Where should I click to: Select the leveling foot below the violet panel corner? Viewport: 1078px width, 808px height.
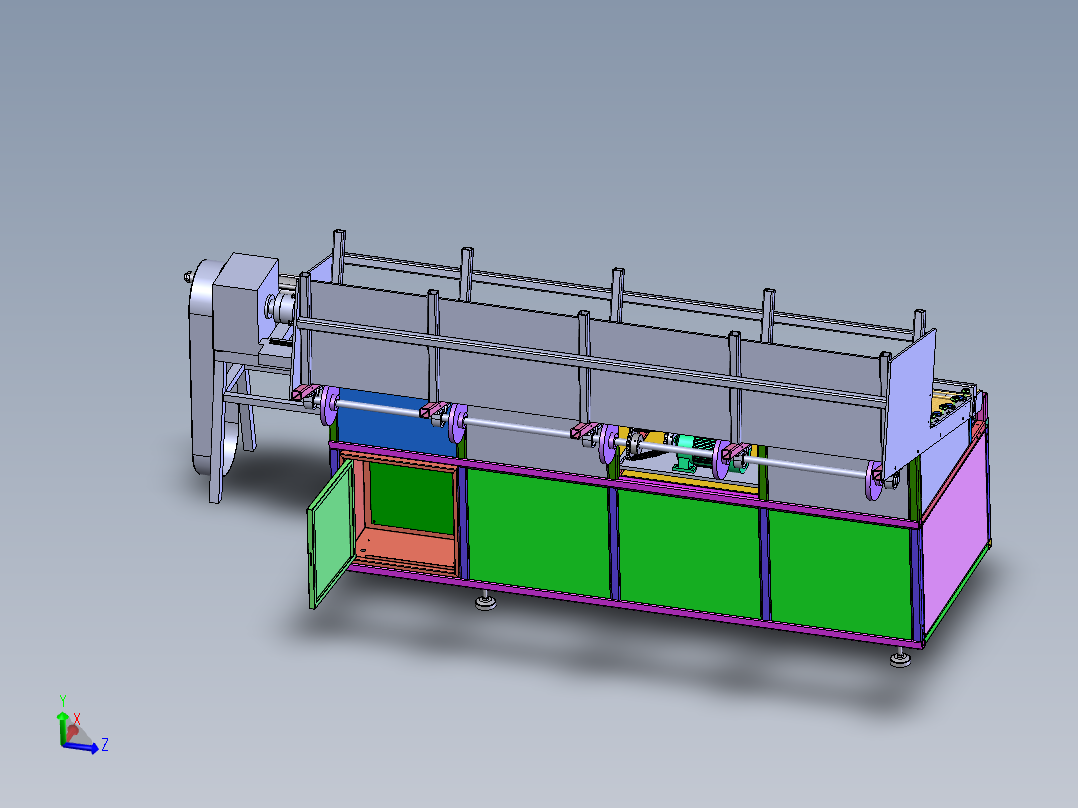900,658
